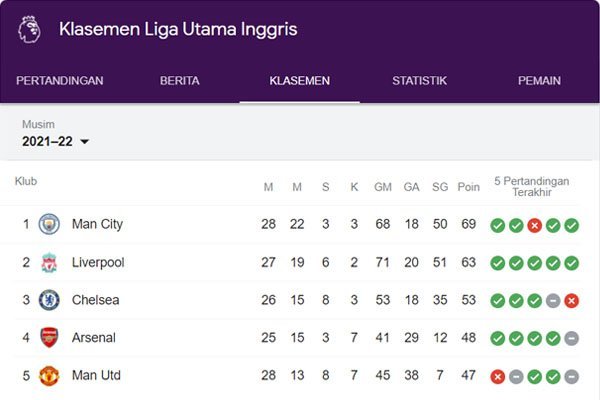The width and height of the screenshot is (600, 400).
Task: Click the Klasemen Liga Utama Inggris title
Action: point(178,29)
